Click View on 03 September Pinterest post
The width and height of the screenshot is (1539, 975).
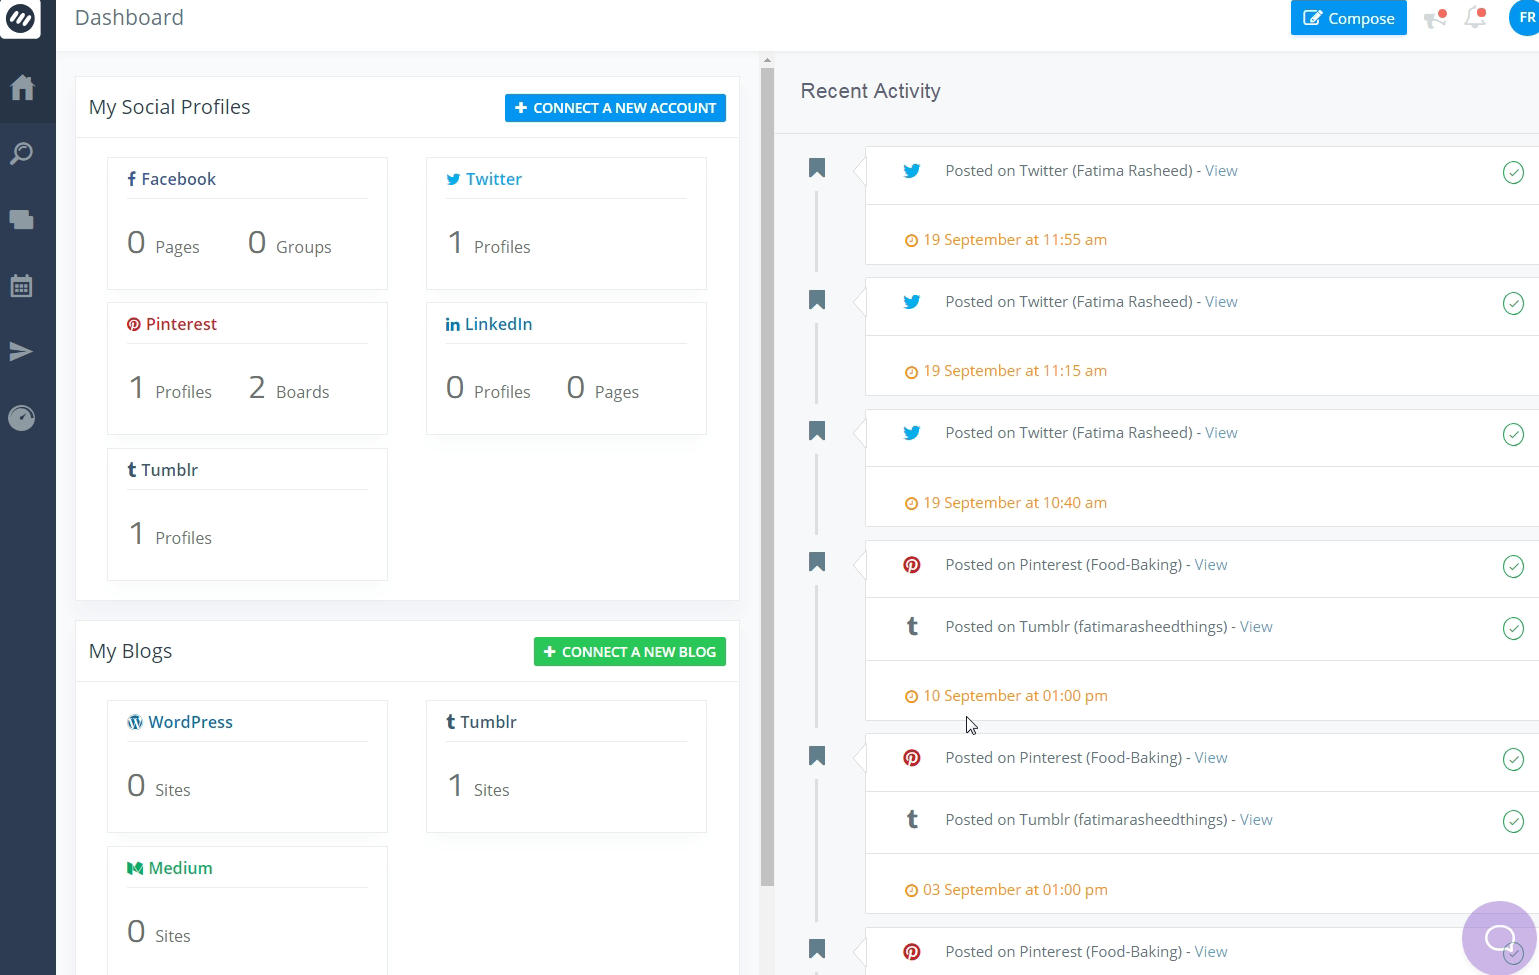pos(1211,758)
